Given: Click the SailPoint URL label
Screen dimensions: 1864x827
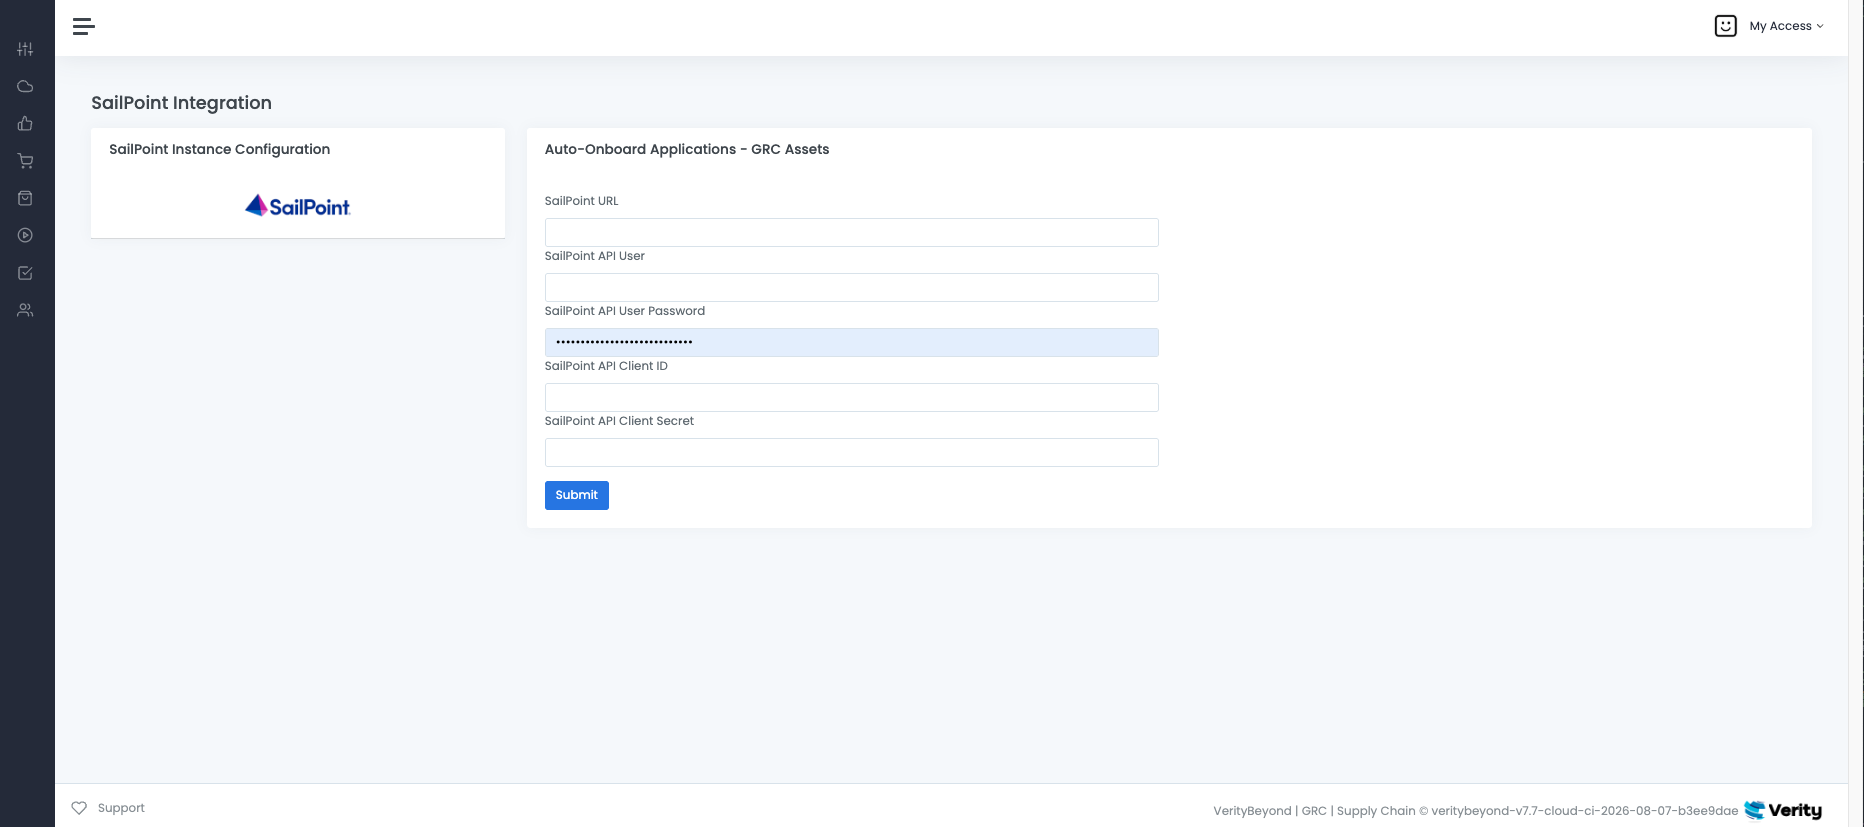Looking at the screenshot, I should [582, 201].
